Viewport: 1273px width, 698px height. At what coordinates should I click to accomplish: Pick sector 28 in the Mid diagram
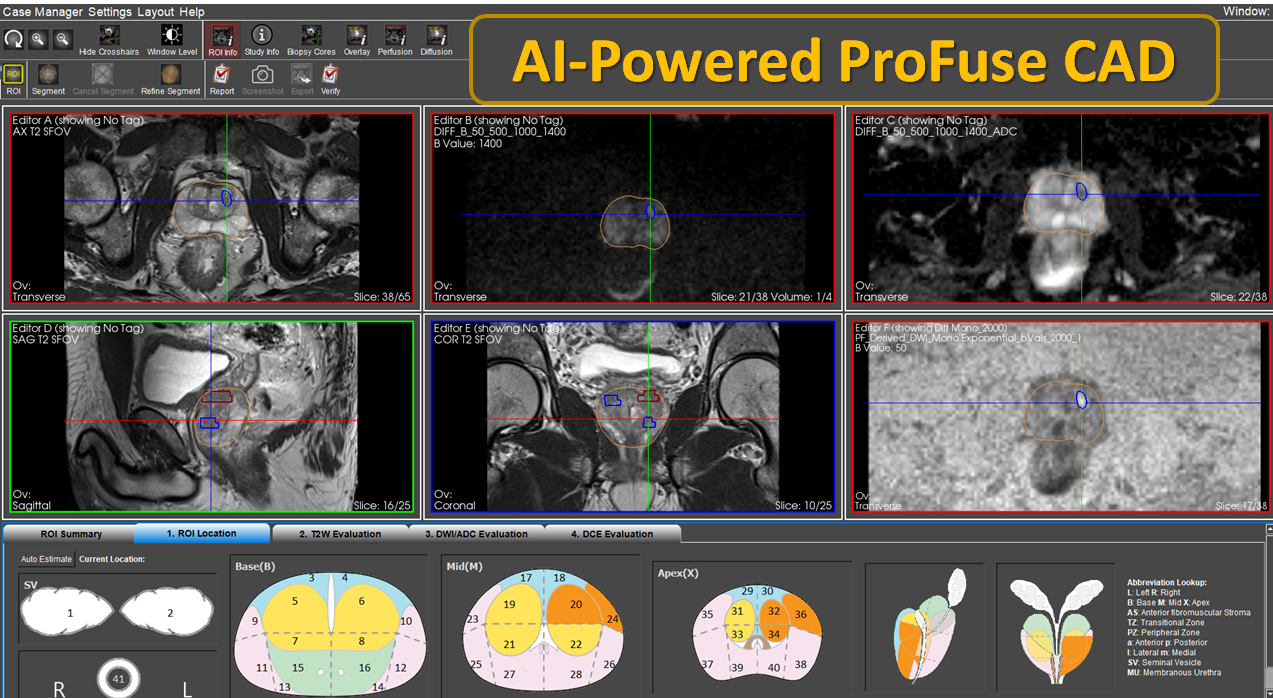576,675
